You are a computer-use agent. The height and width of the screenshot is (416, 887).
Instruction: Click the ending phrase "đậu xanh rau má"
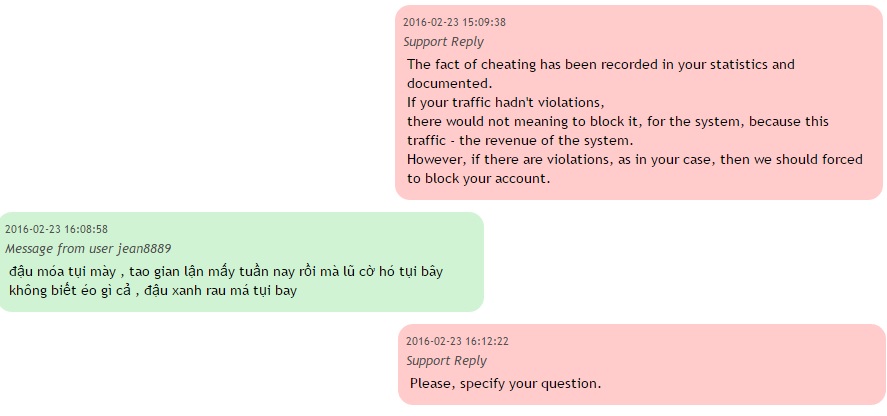click(196, 291)
